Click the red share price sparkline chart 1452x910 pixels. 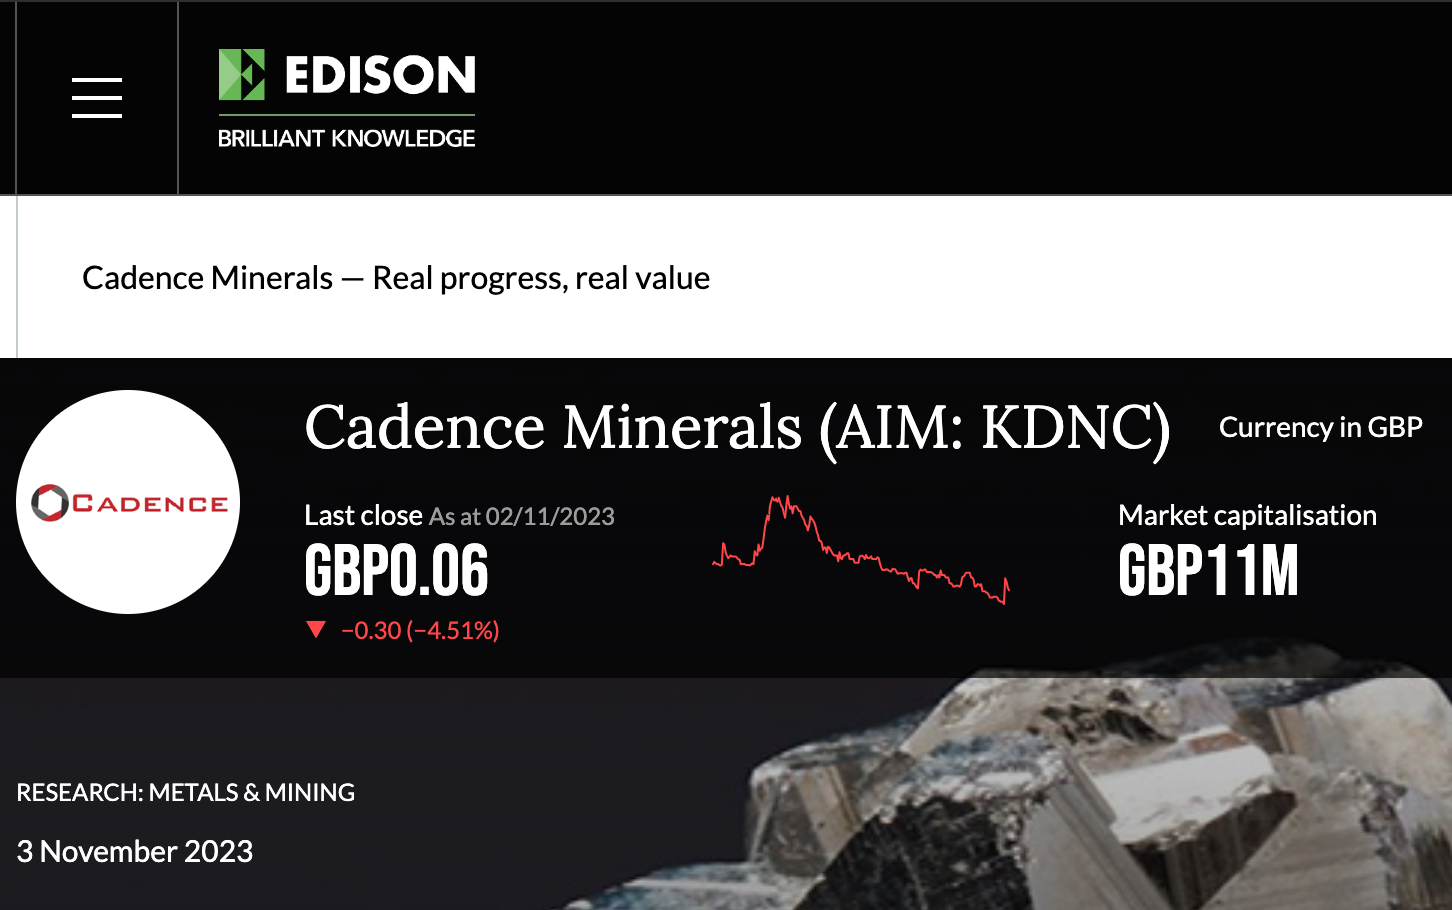861,549
